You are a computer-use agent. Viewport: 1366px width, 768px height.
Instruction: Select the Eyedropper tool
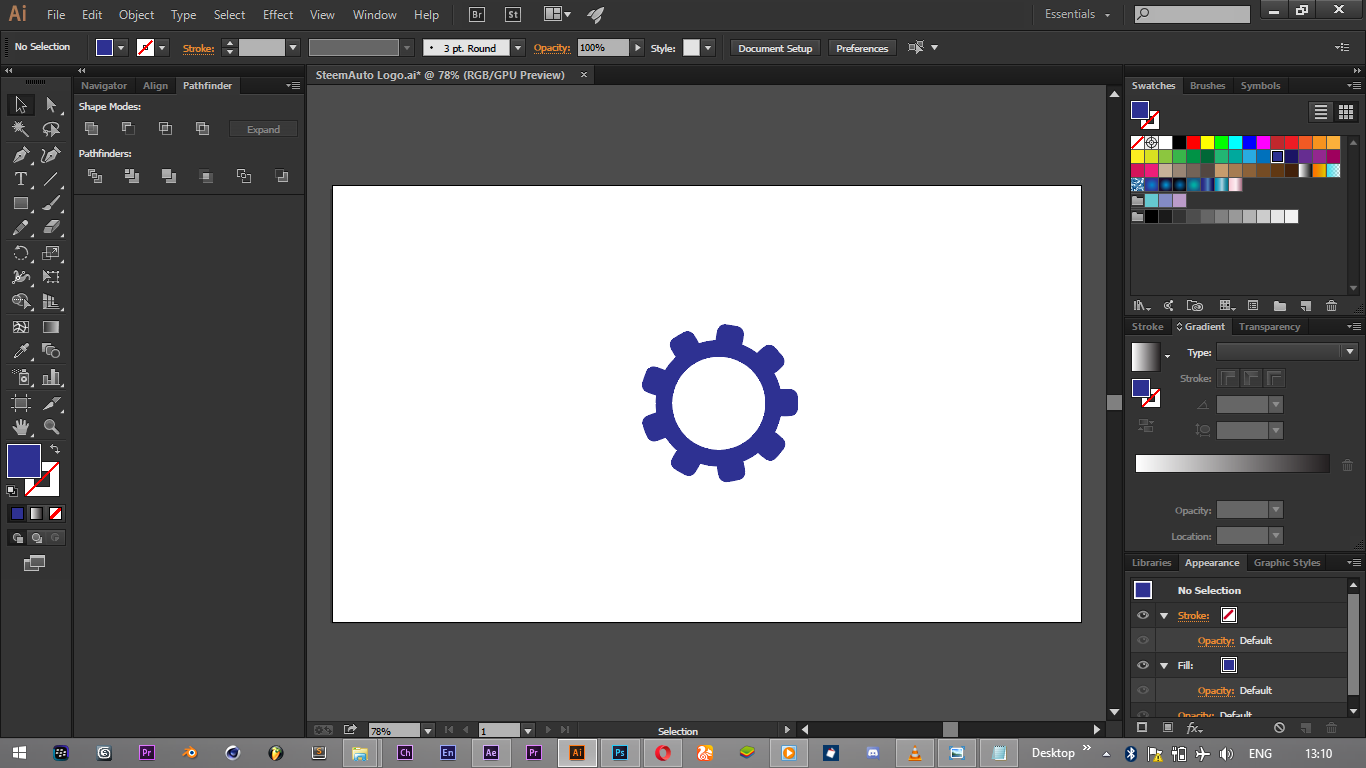tap(20, 351)
